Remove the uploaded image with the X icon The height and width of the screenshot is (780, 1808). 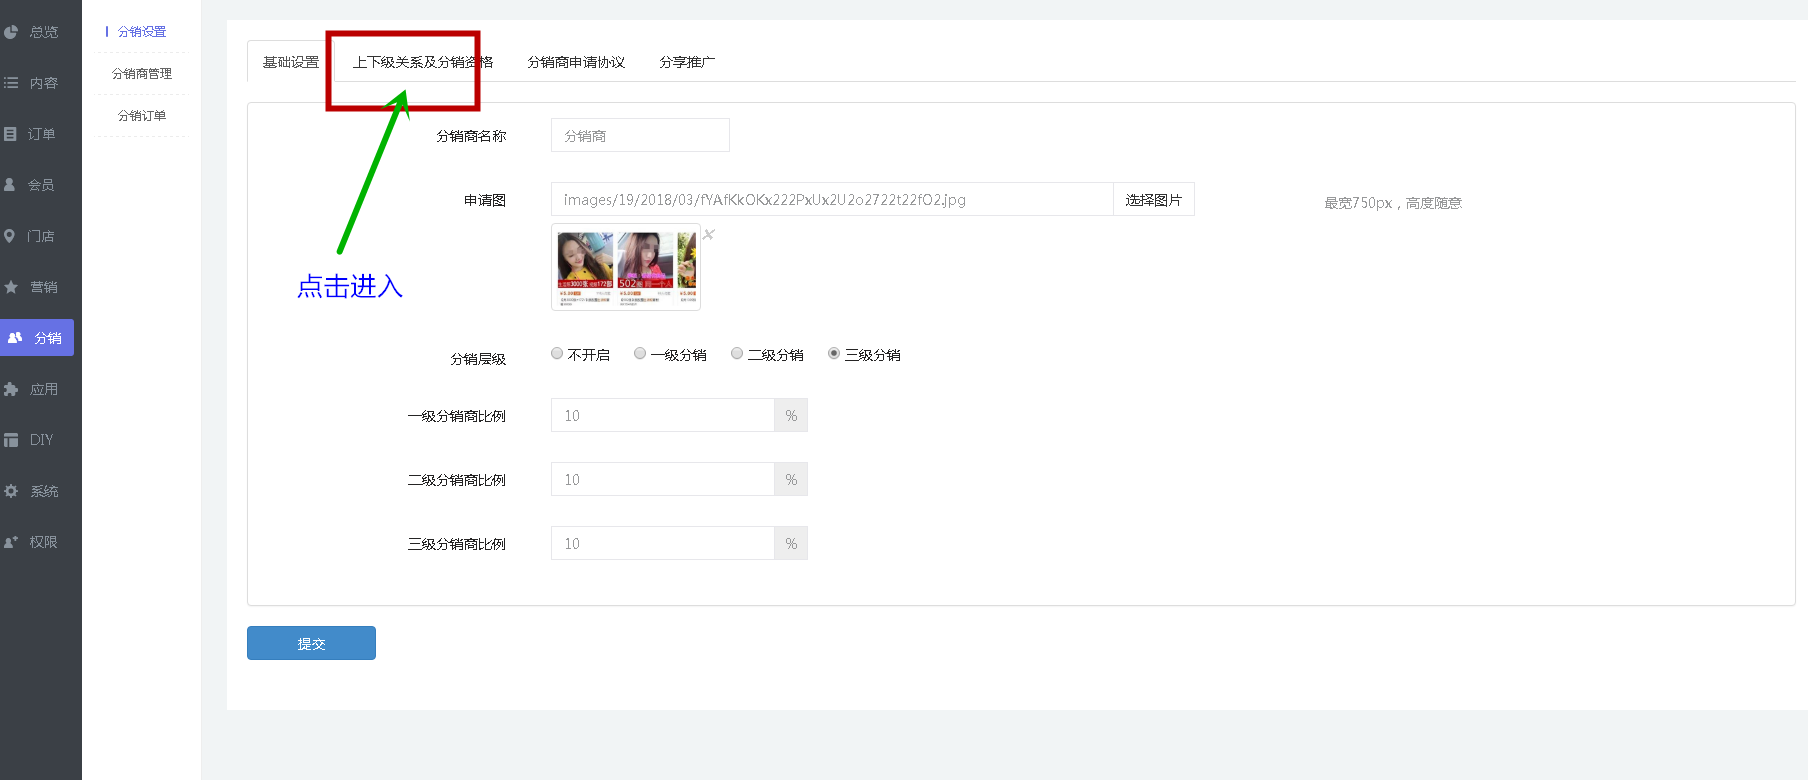(708, 235)
